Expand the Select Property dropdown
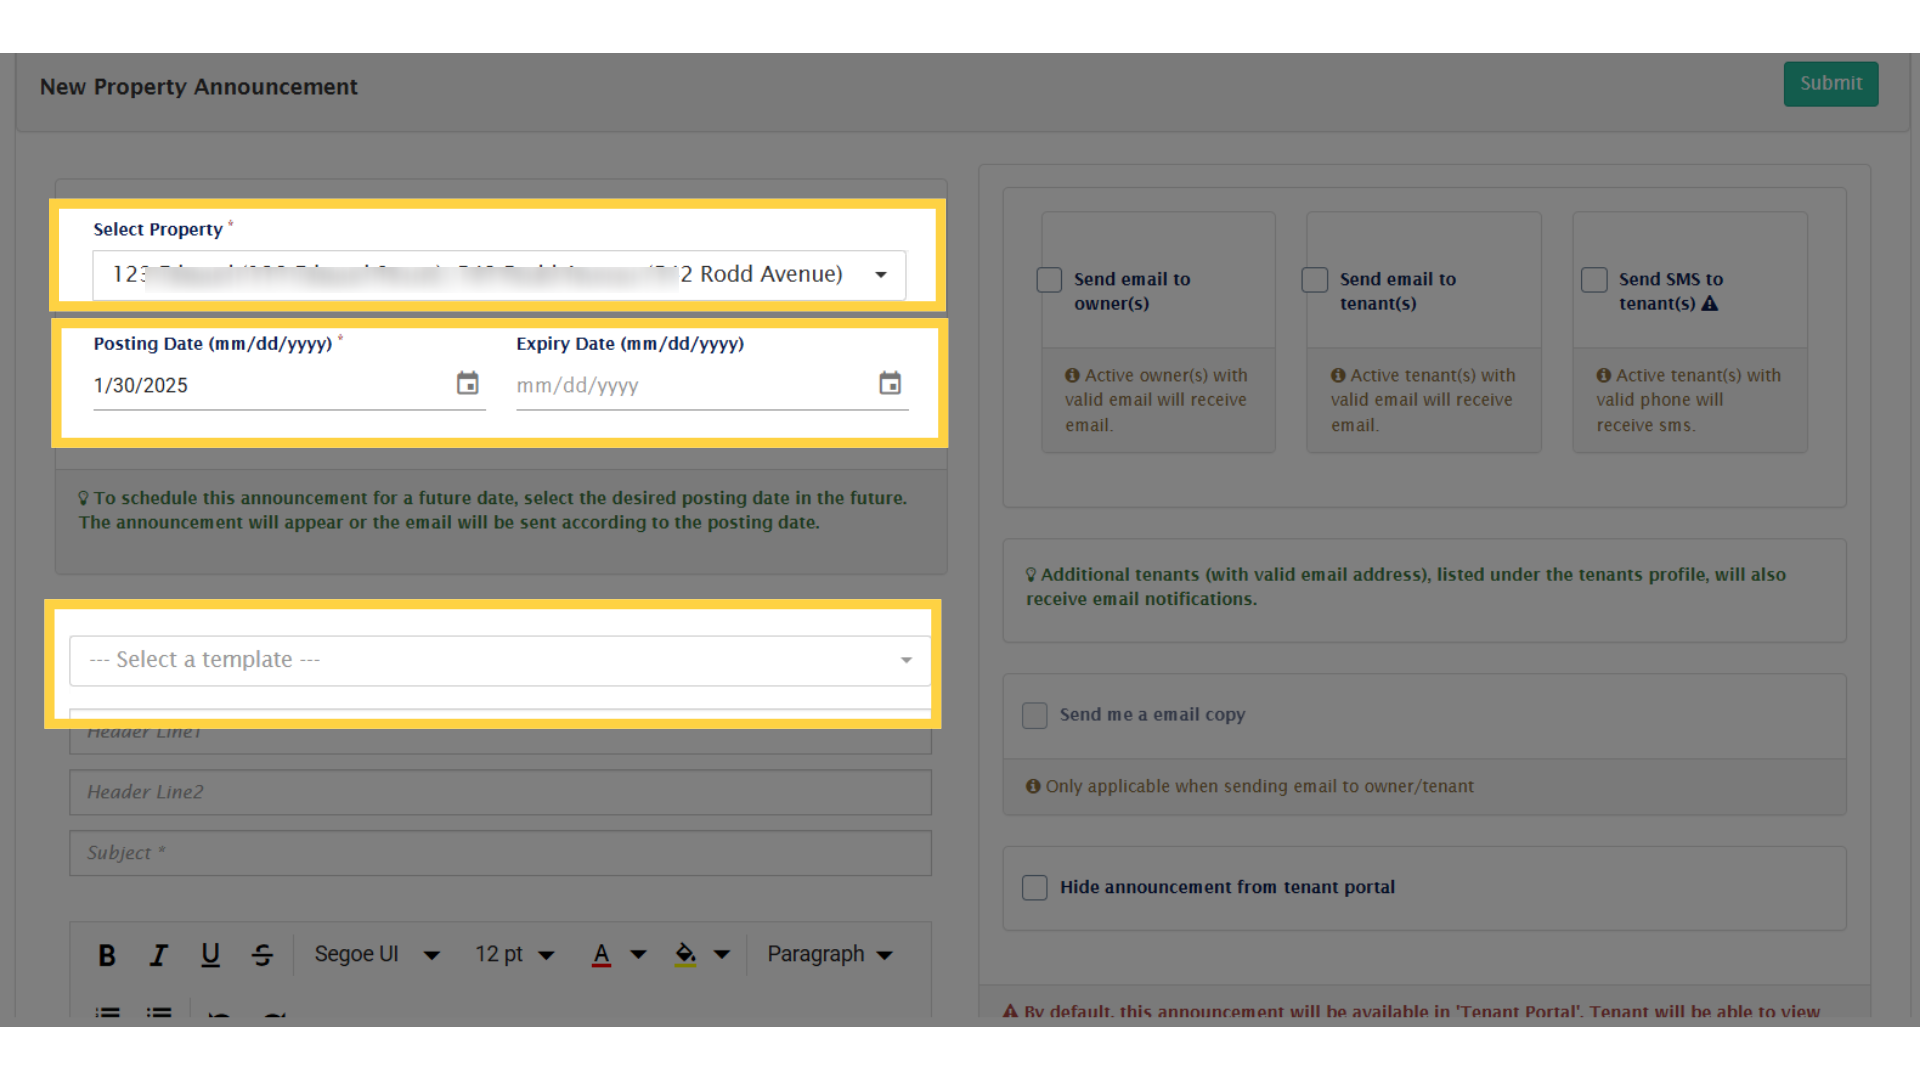Viewport: 1920px width, 1080px height. coord(880,275)
